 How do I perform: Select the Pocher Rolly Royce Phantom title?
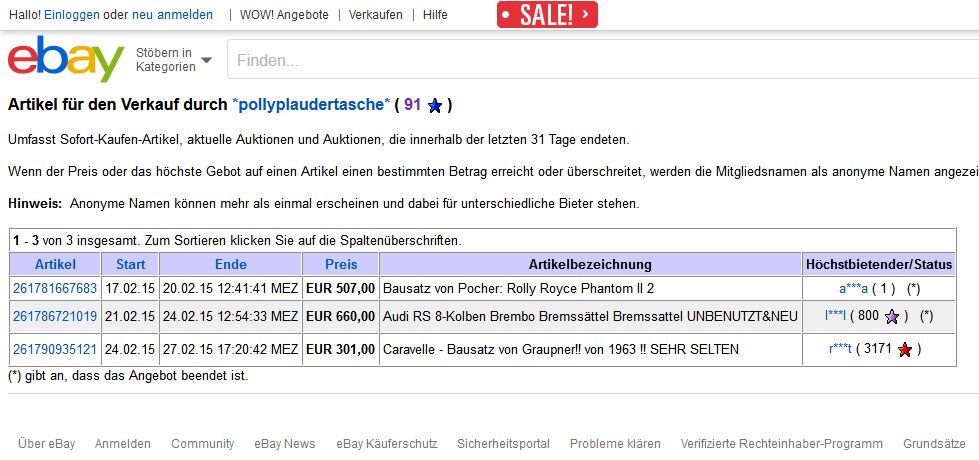(x=518, y=289)
